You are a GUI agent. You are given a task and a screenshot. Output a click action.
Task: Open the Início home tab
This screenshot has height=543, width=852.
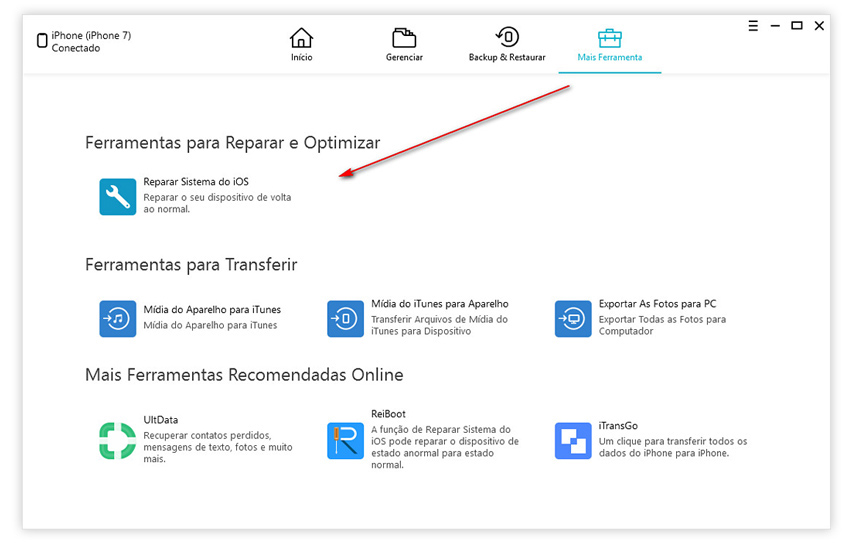301,45
